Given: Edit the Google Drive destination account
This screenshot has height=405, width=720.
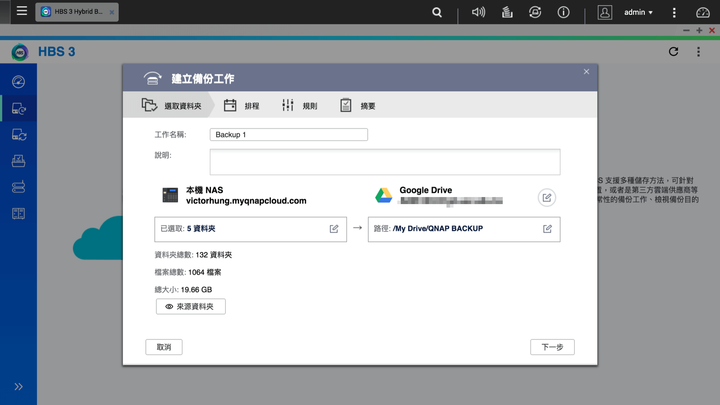Looking at the screenshot, I should [547, 197].
